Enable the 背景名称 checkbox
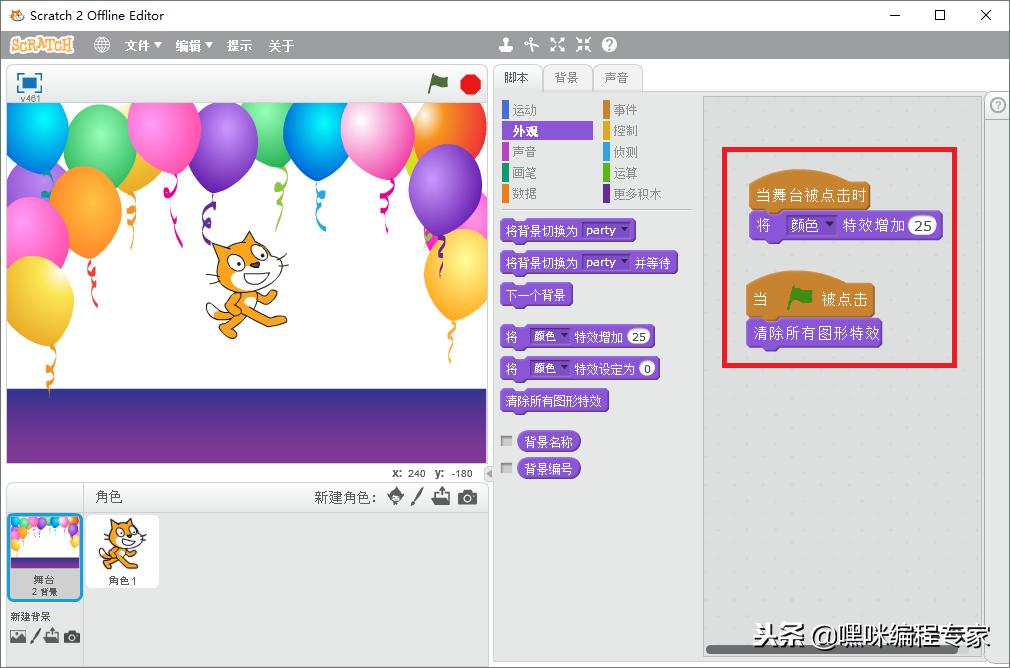The height and width of the screenshot is (668, 1010). coord(507,440)
